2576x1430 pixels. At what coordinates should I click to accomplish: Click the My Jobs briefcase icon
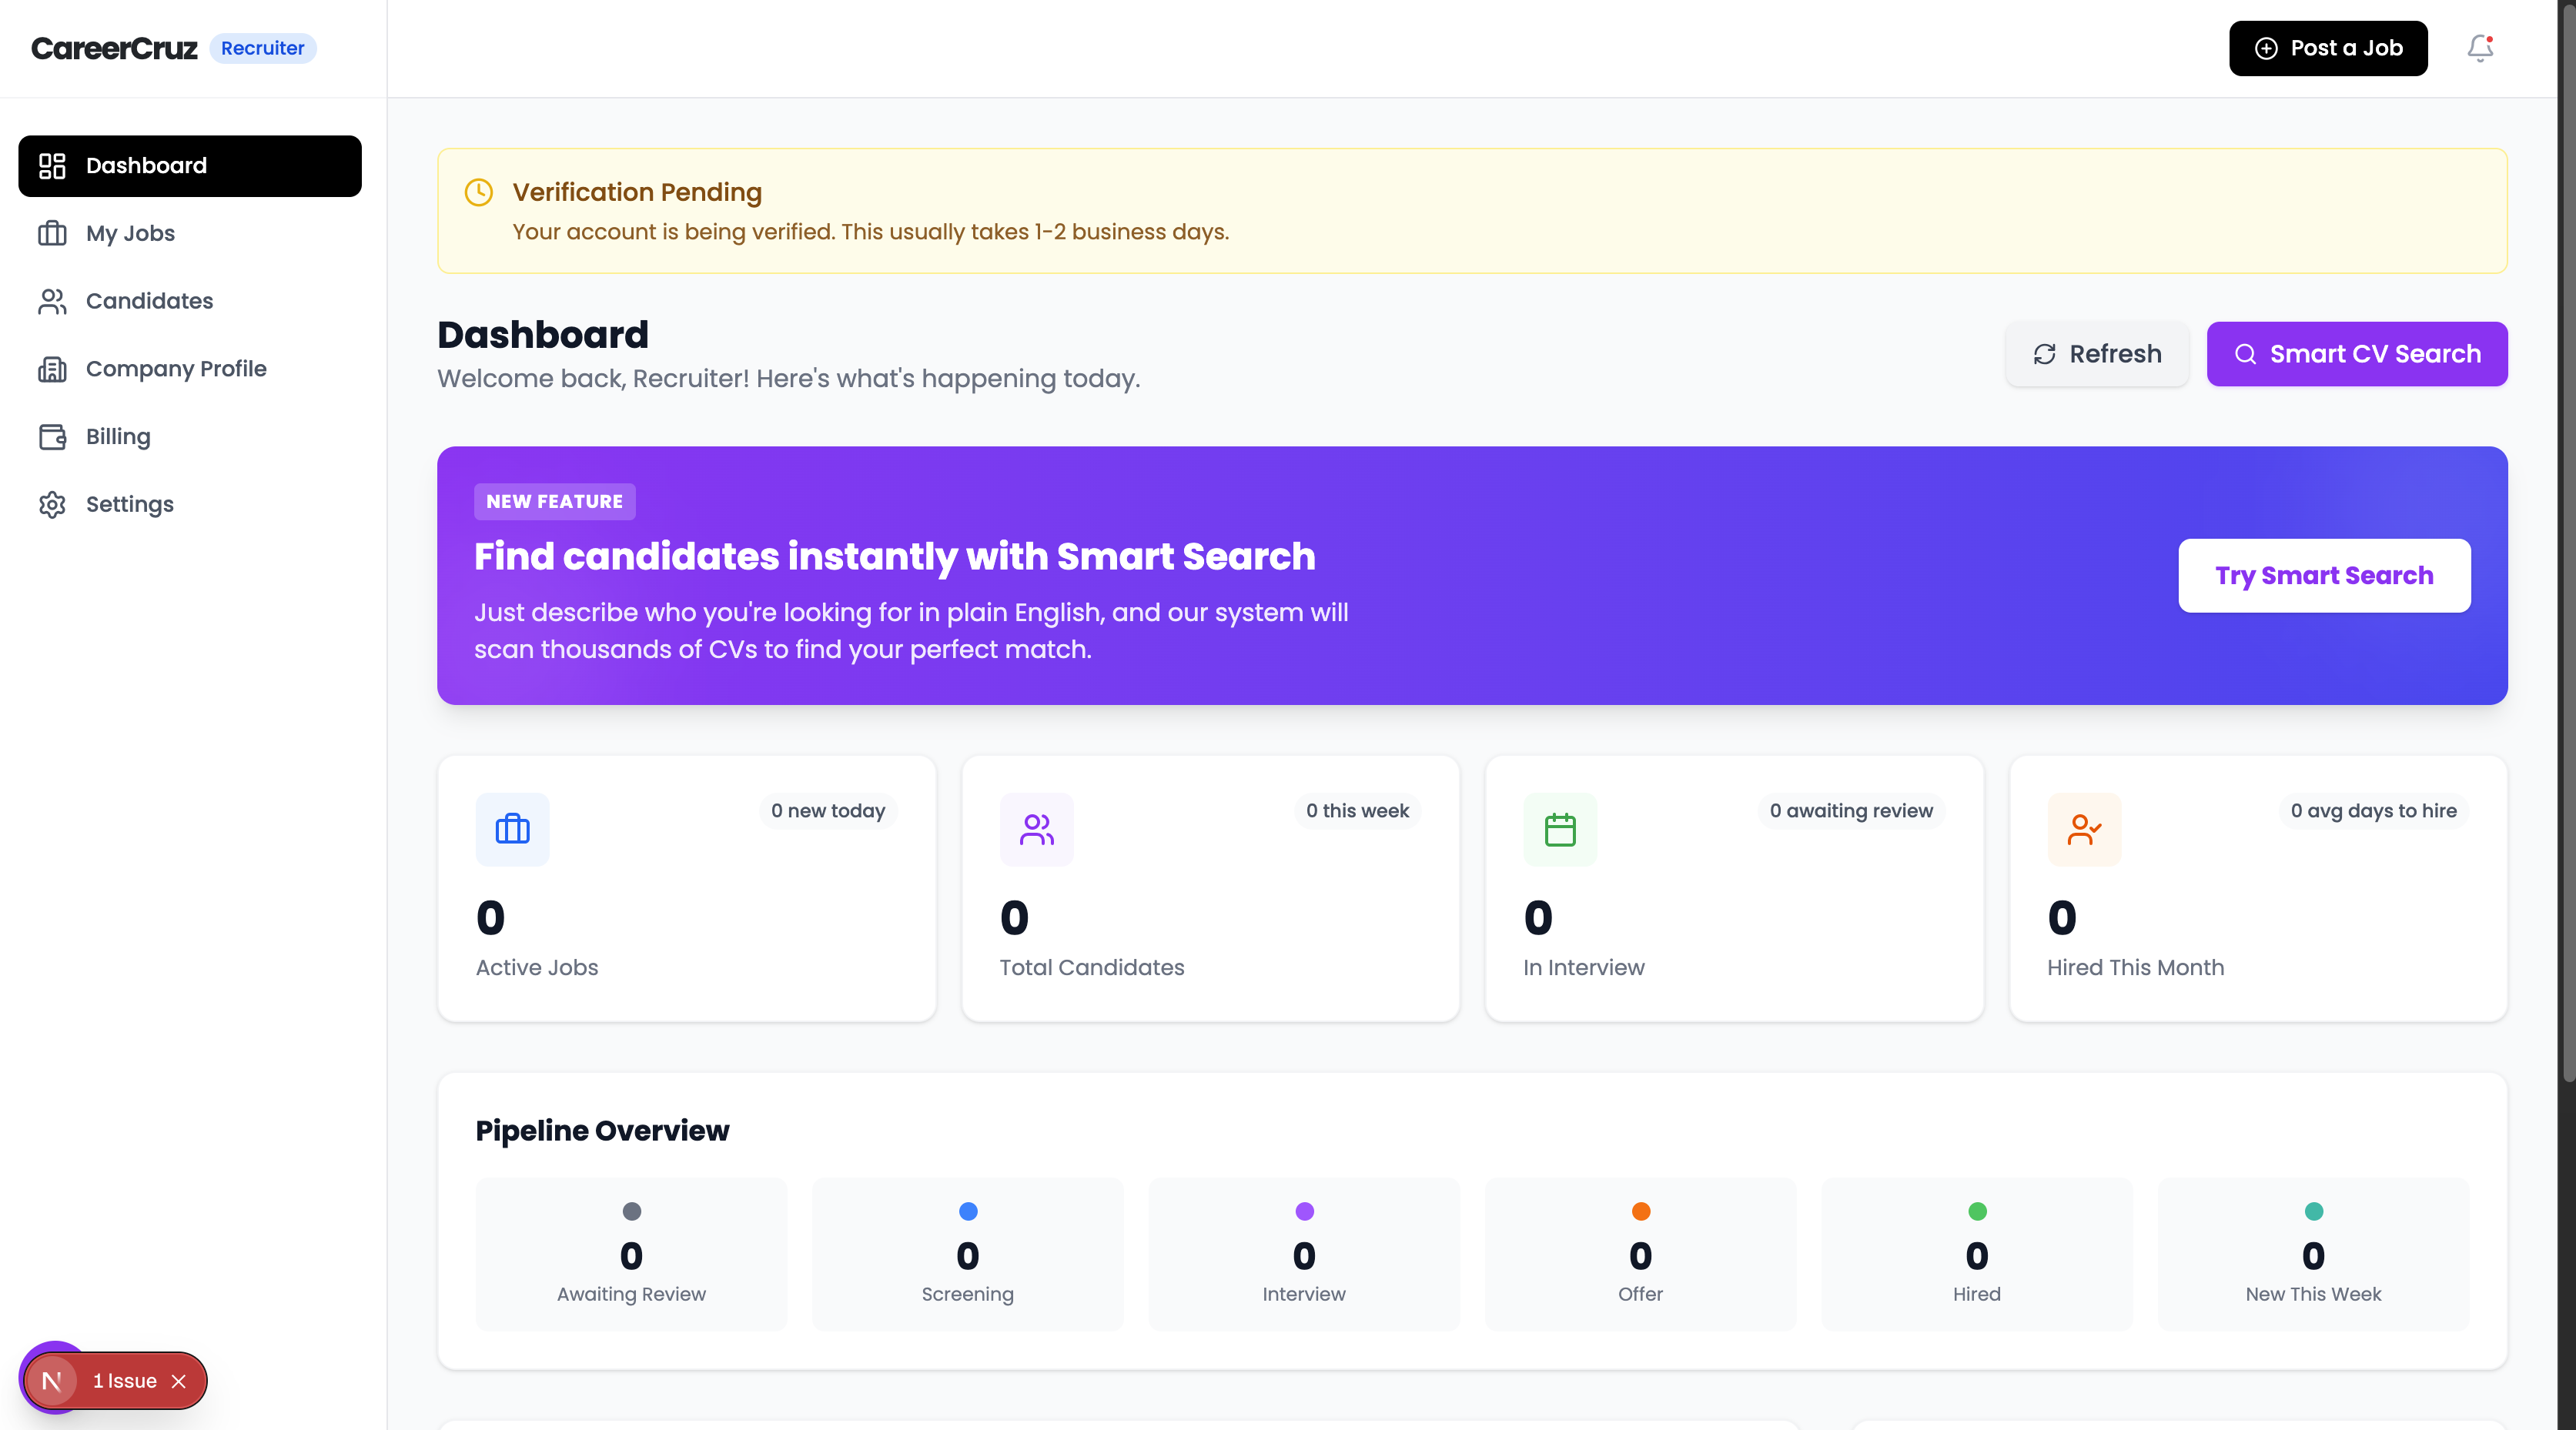pyautogui.click(x=52, y=233)
